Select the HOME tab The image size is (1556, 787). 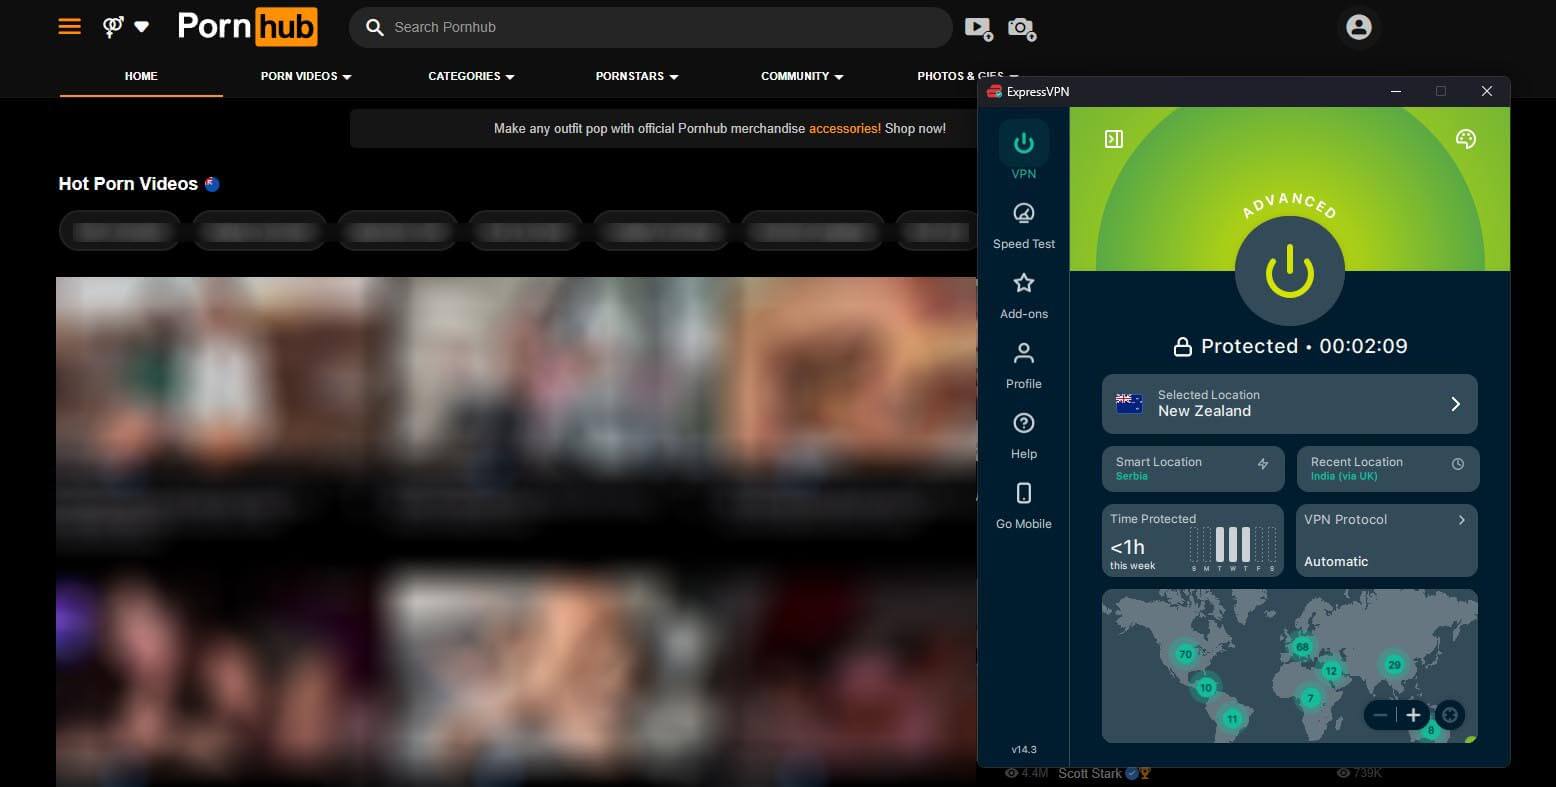click(141, 76)
